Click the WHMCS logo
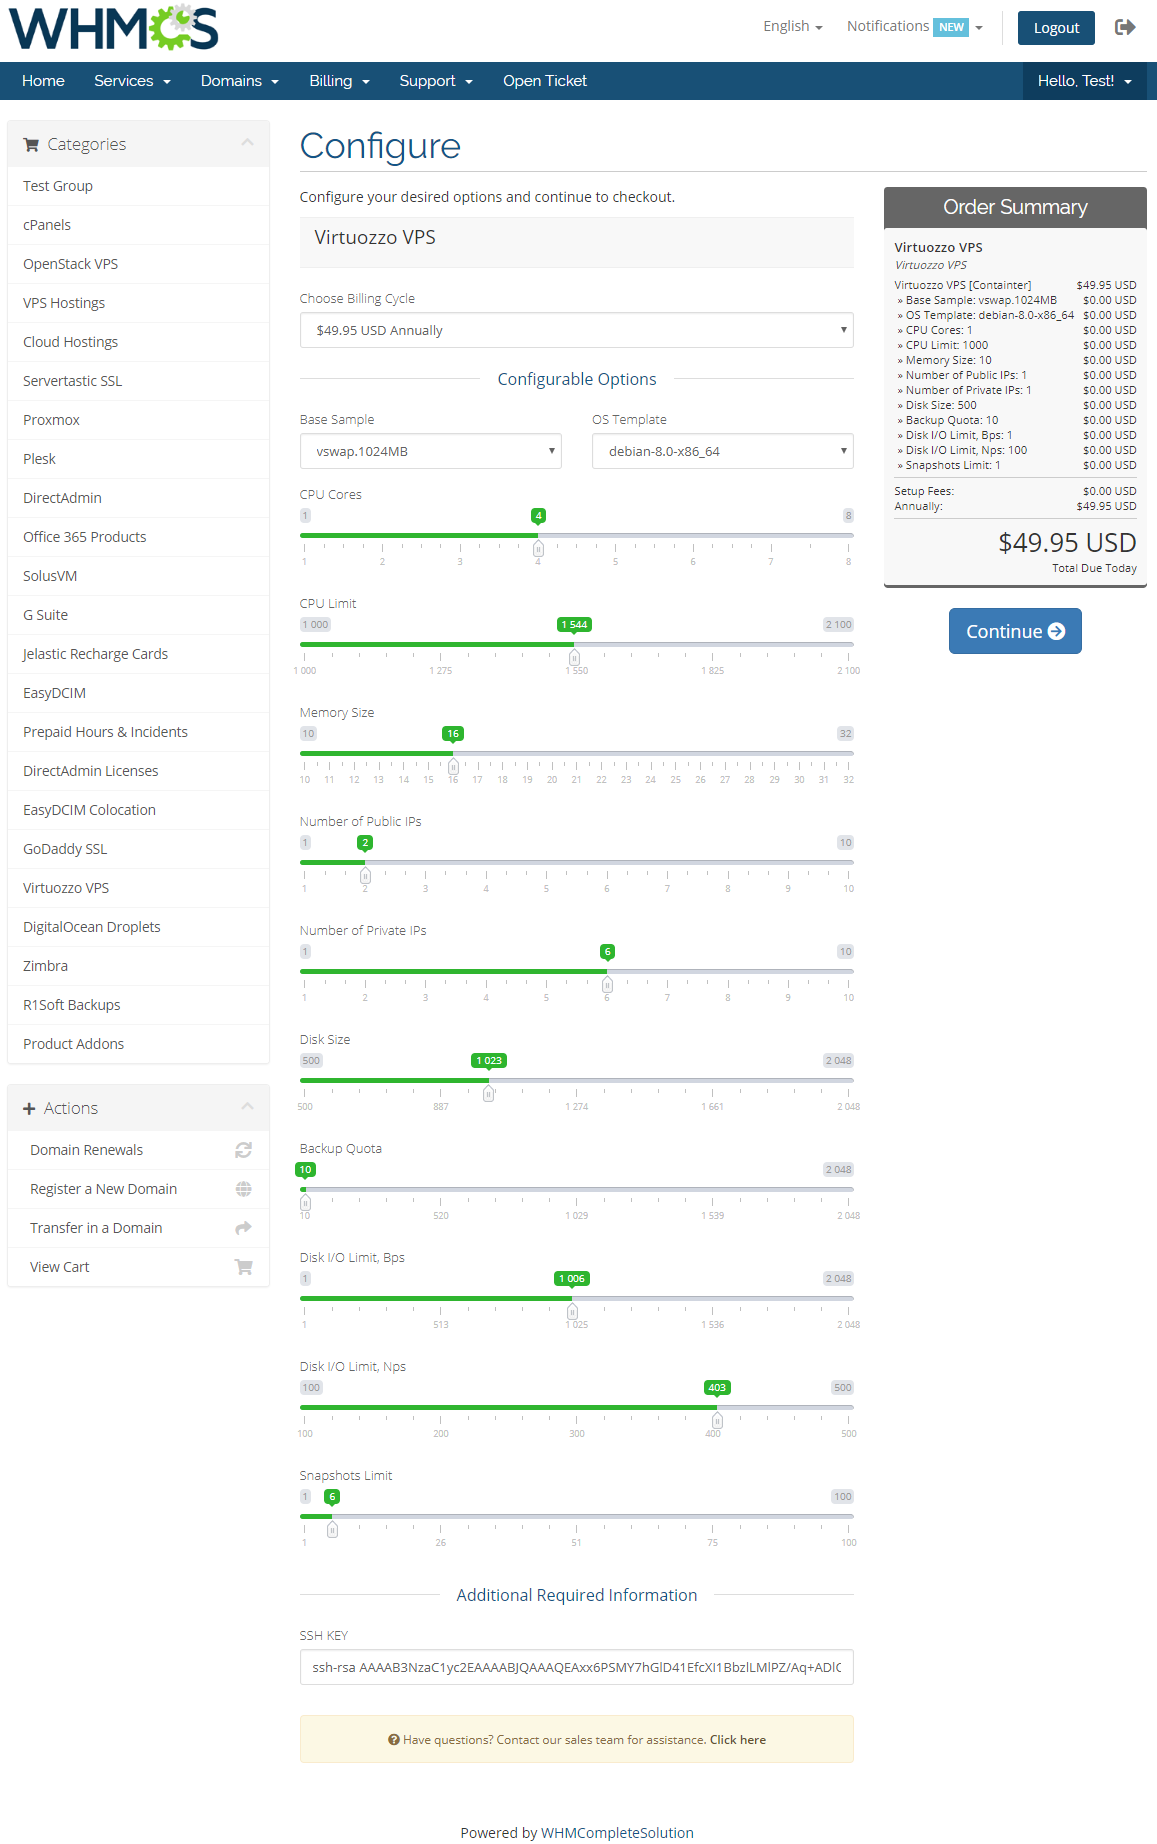 click(x=114, y=28)
